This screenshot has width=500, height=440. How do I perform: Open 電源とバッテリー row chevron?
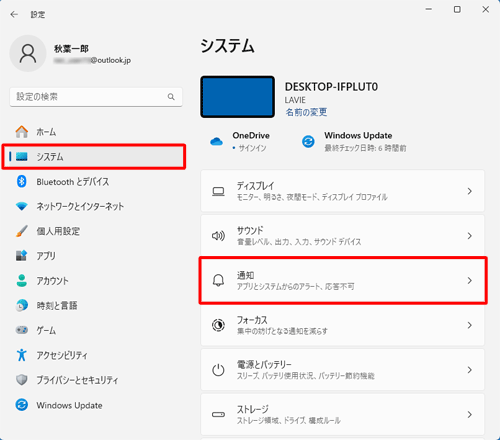[x=470, y=370]
